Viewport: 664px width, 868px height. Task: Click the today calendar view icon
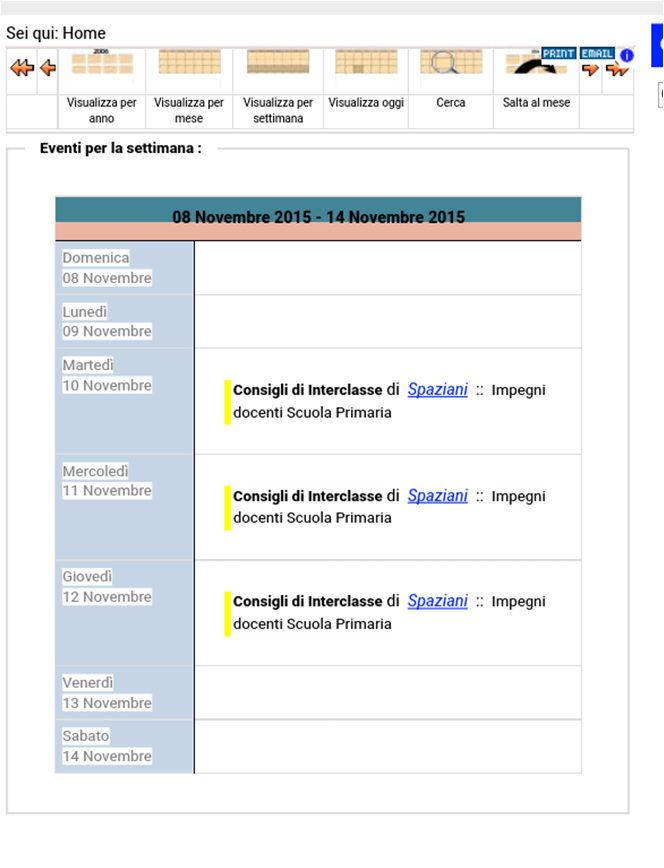366,62
